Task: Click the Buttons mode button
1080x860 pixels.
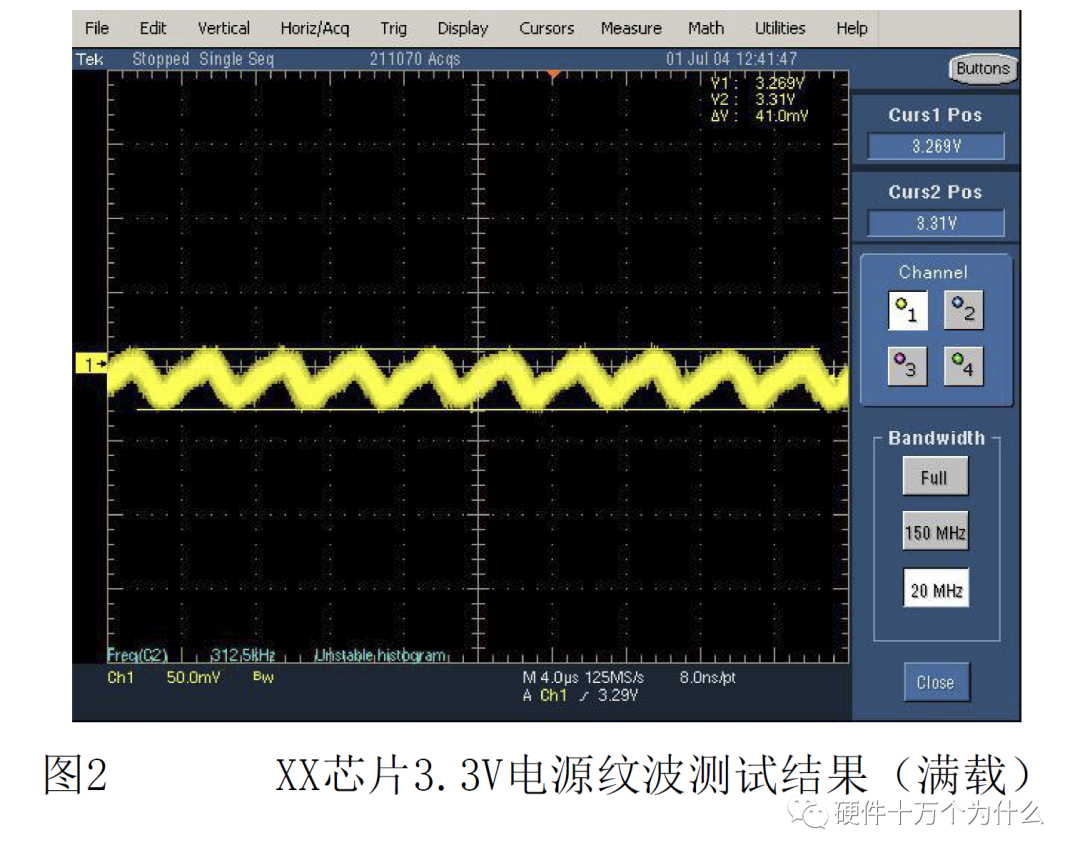Action: (983, 68)
